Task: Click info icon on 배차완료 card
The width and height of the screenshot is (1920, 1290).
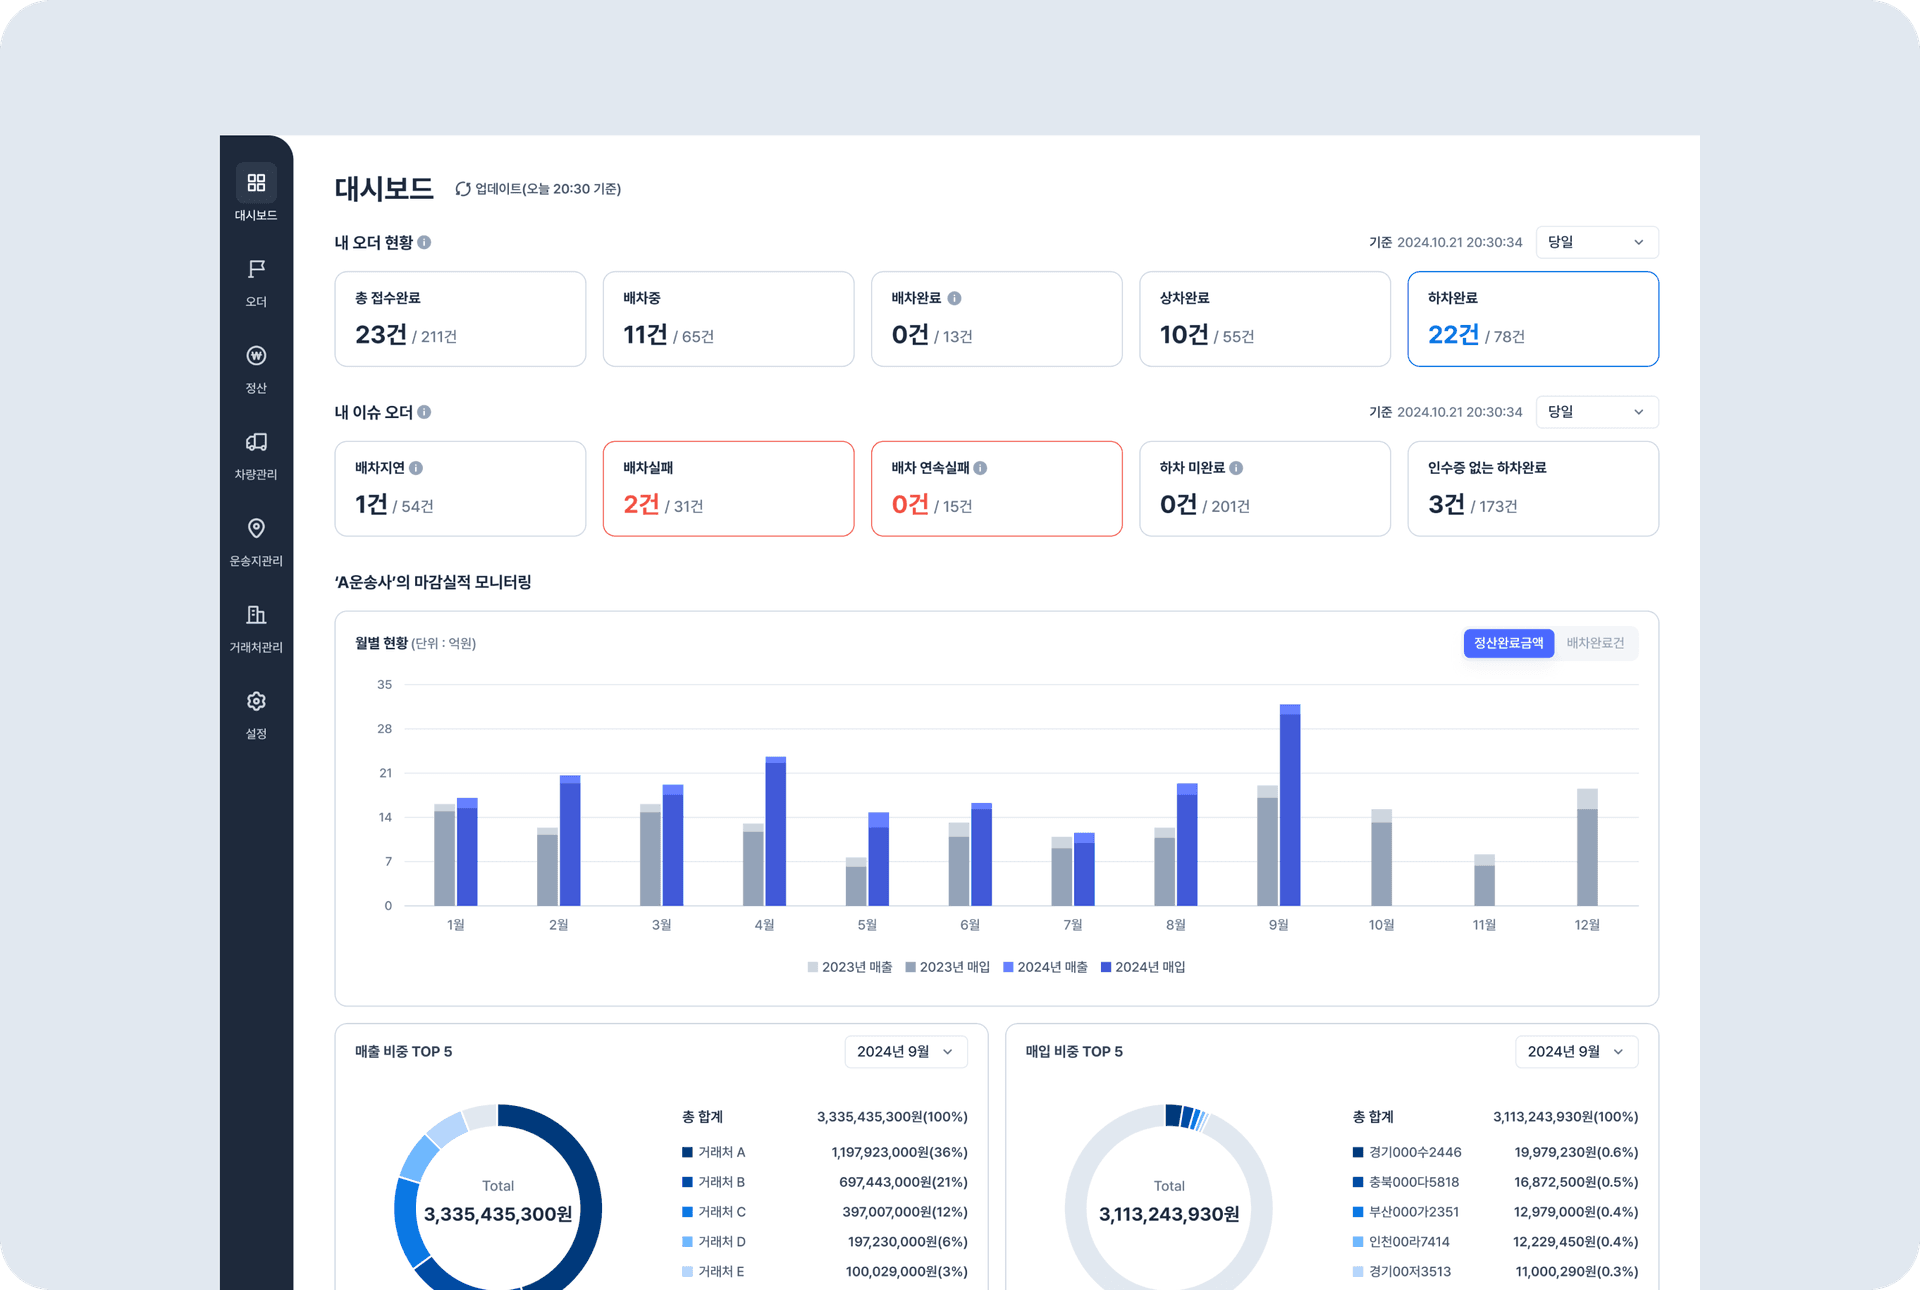Action: click(x=954, y=298)
